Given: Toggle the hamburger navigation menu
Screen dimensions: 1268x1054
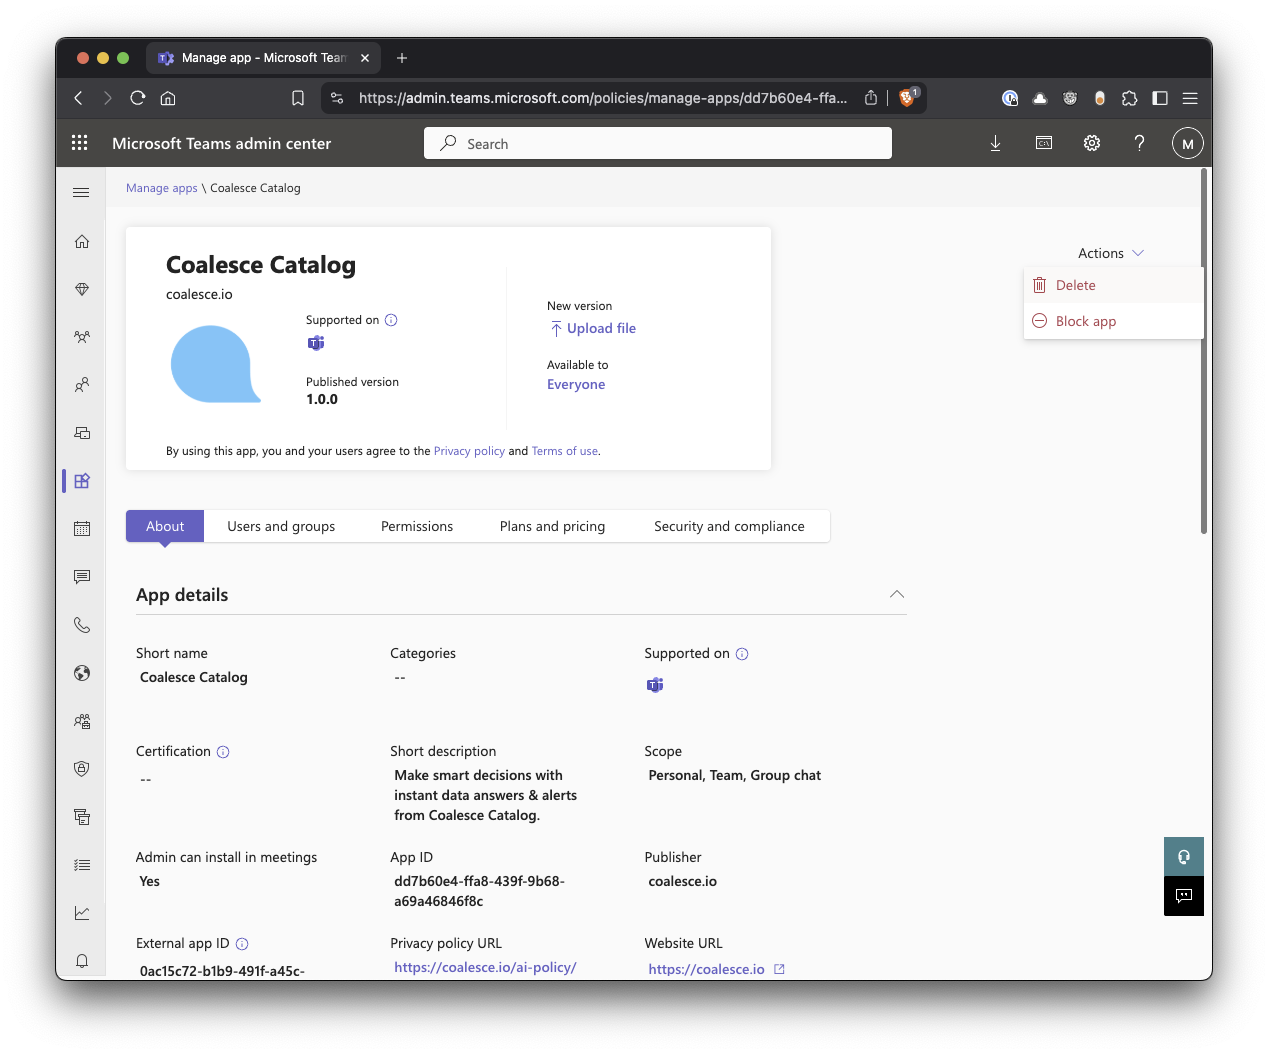Looking at the screenshot, I should (82, 192).
